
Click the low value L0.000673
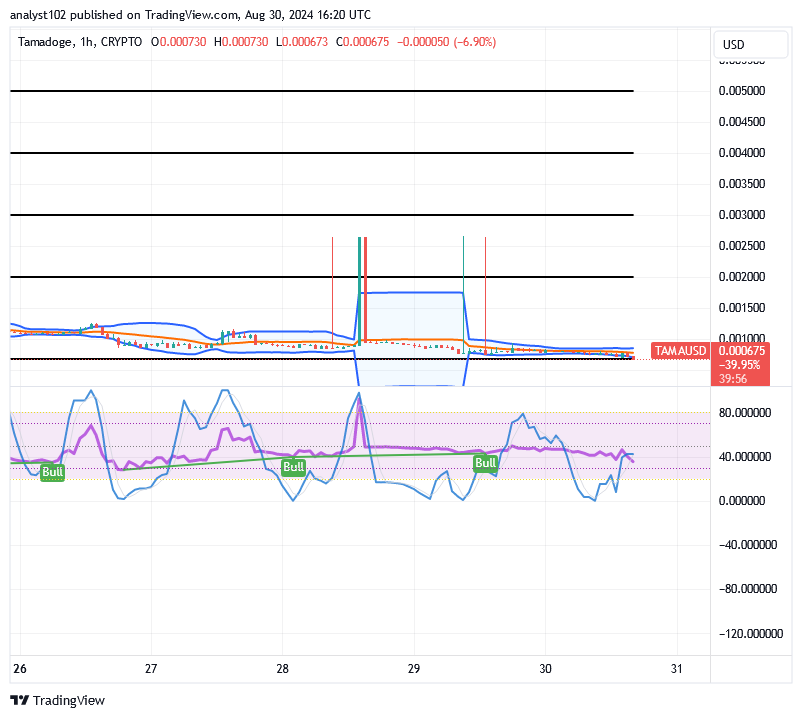tap(302, 42)
